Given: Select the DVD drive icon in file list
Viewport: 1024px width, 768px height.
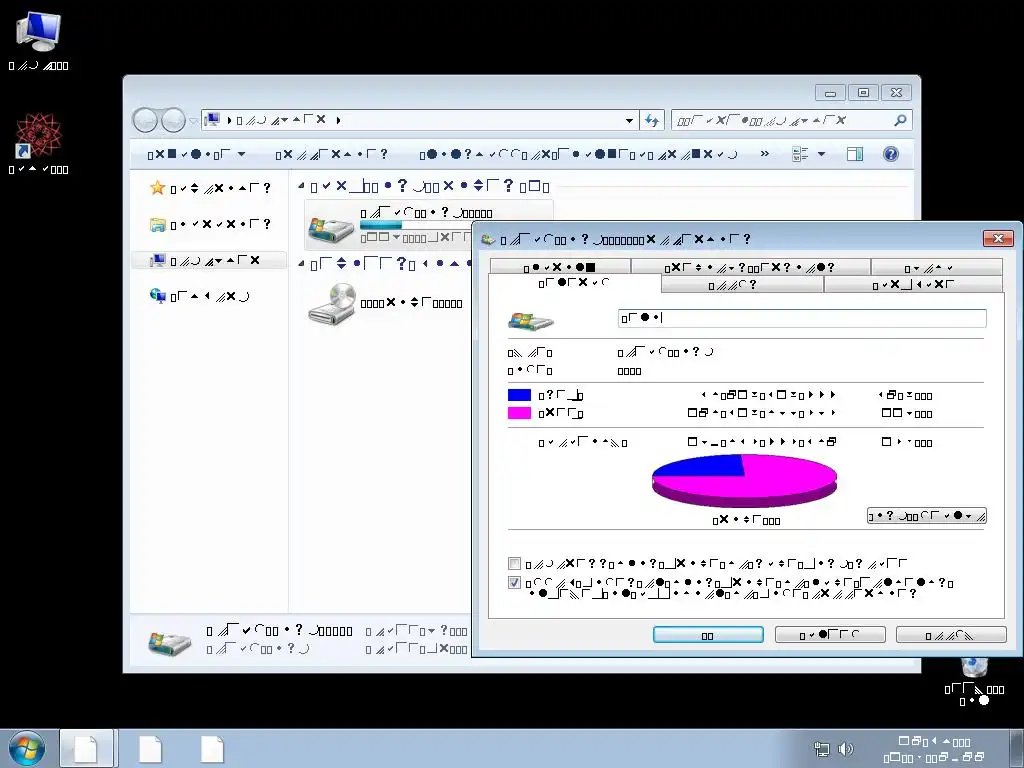Looking at the screenshot, I should coord(331,304).
